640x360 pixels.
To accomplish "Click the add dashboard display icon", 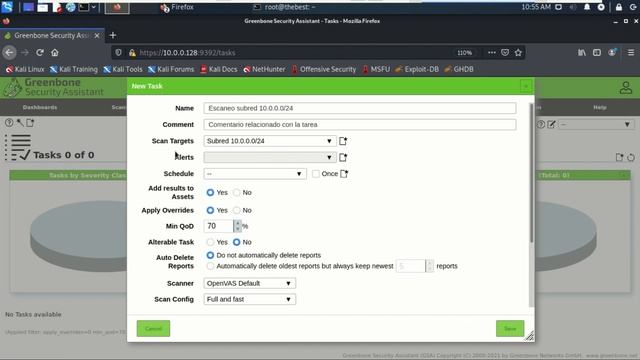I will [x=620, y=157].
